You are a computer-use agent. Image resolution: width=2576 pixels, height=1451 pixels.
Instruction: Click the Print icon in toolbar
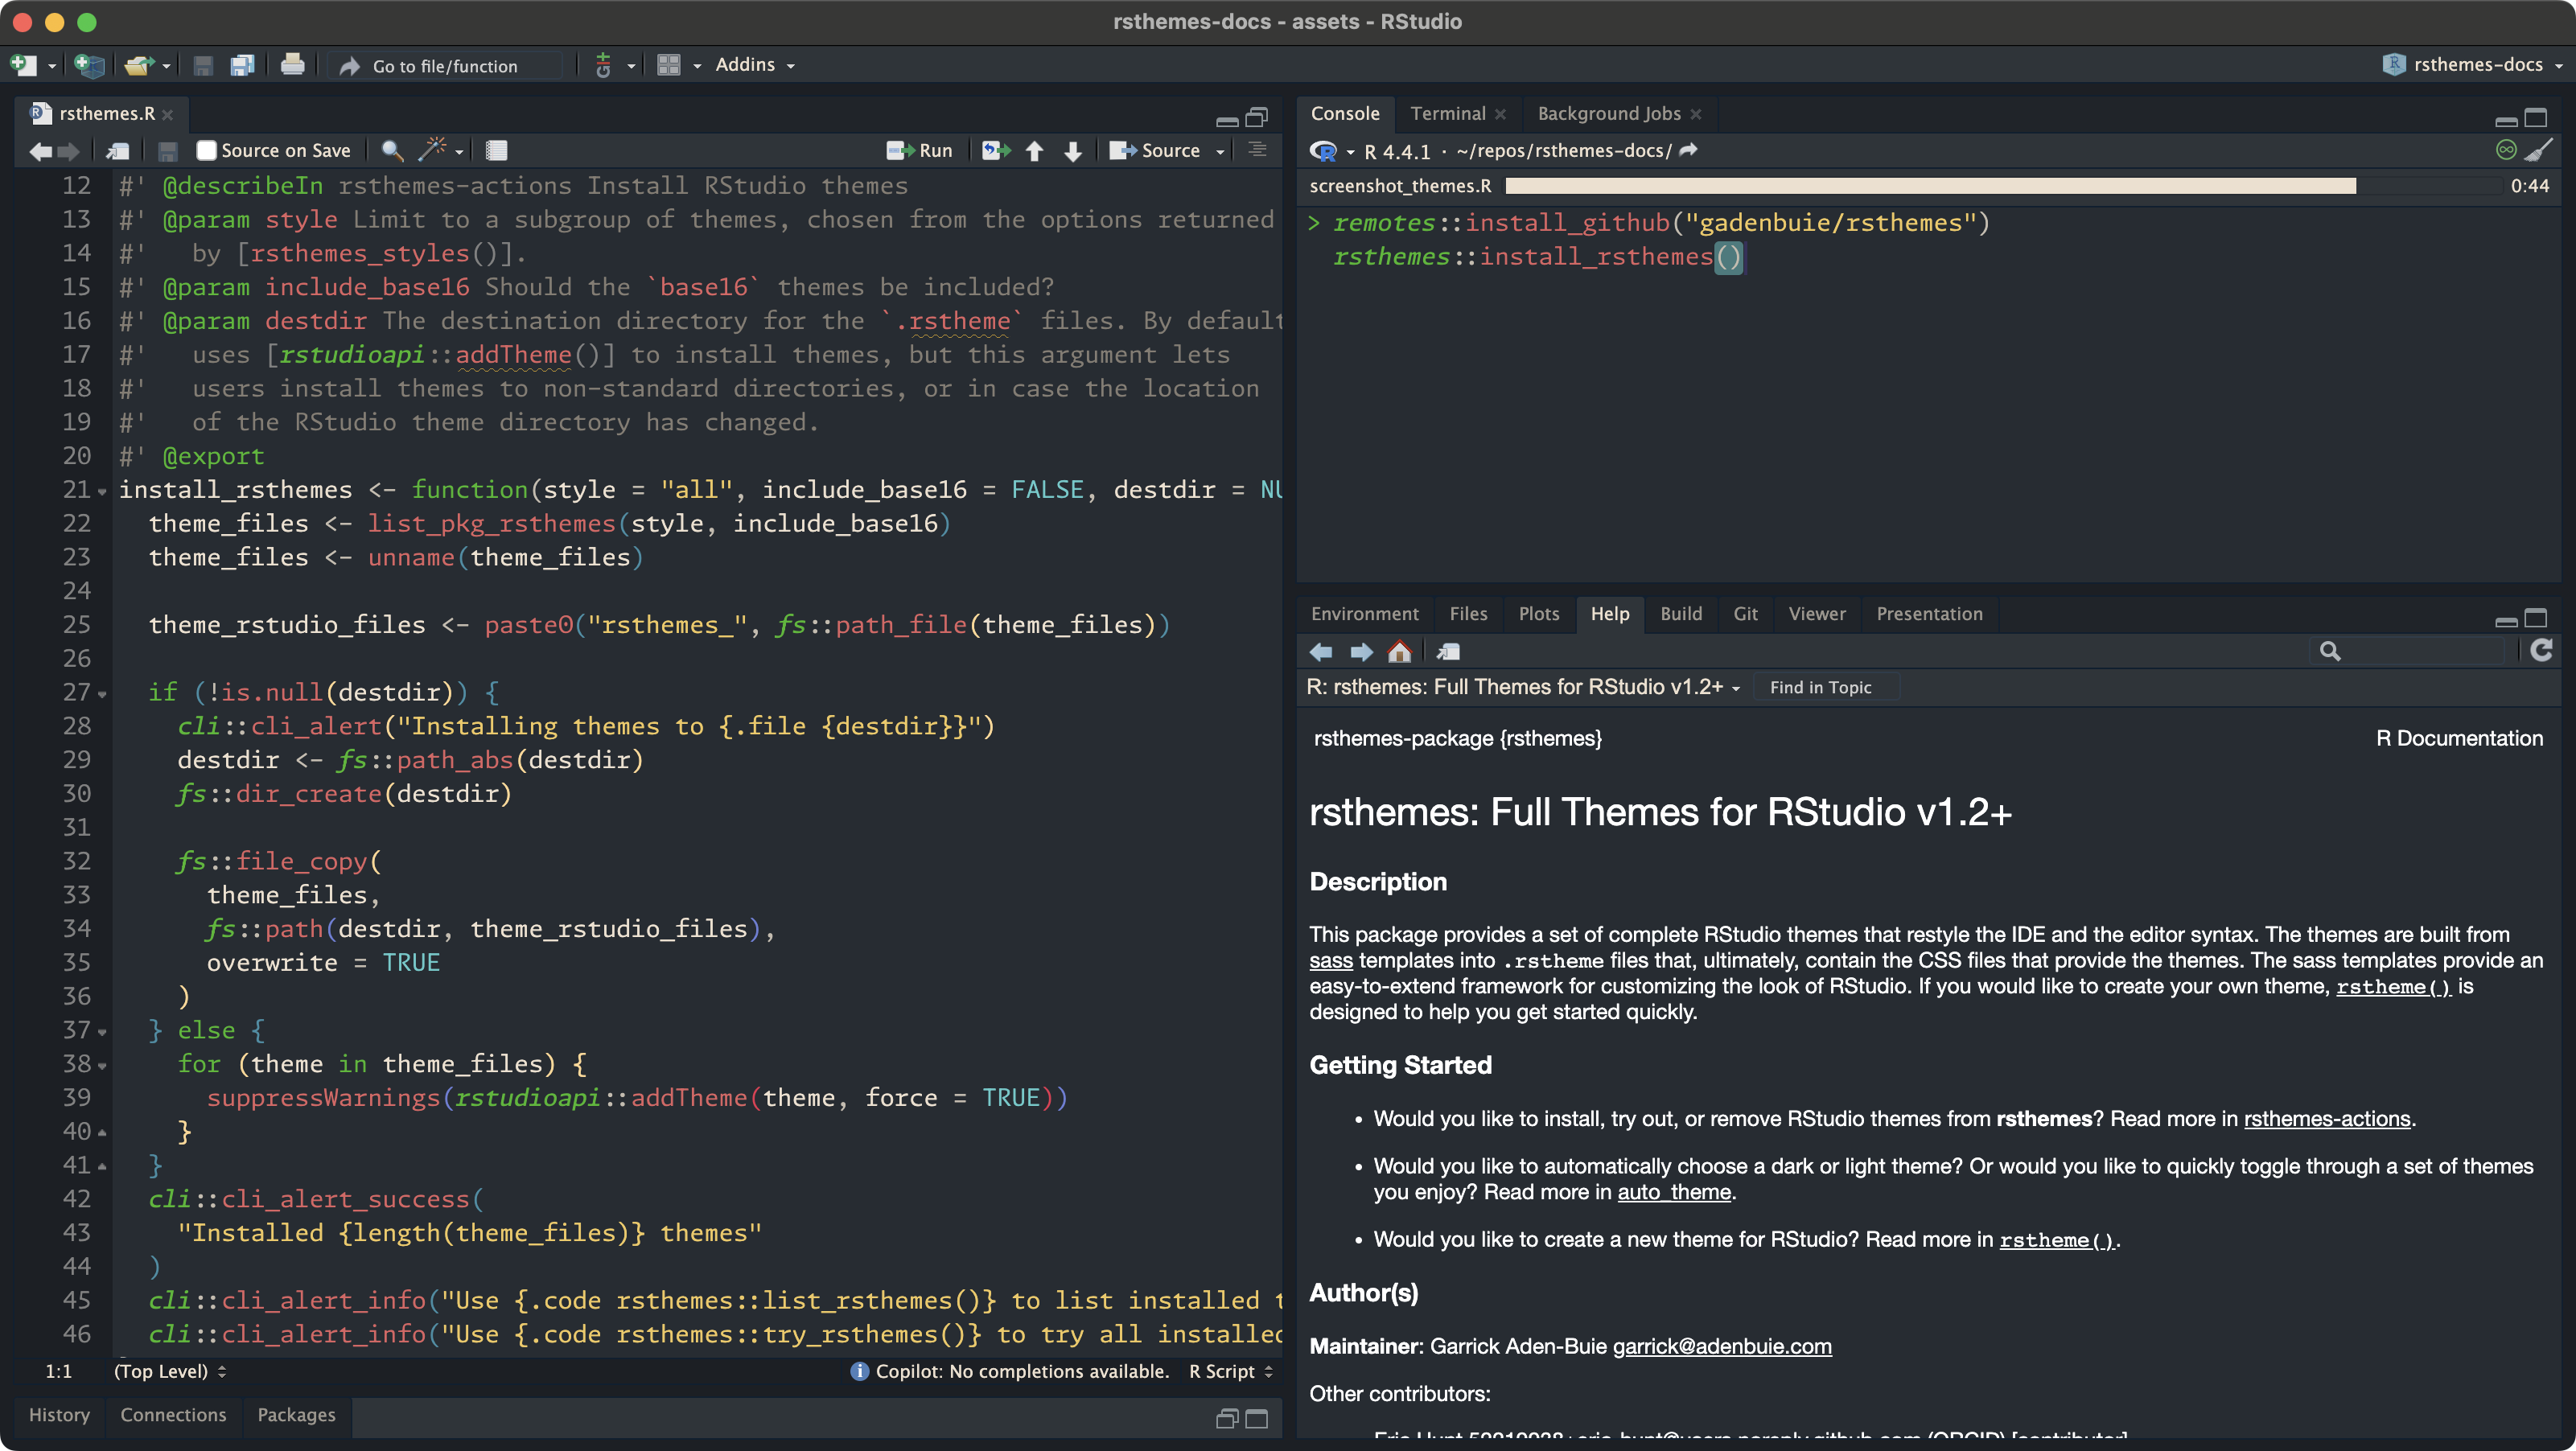pyautogui.click(x=292, y=65)
